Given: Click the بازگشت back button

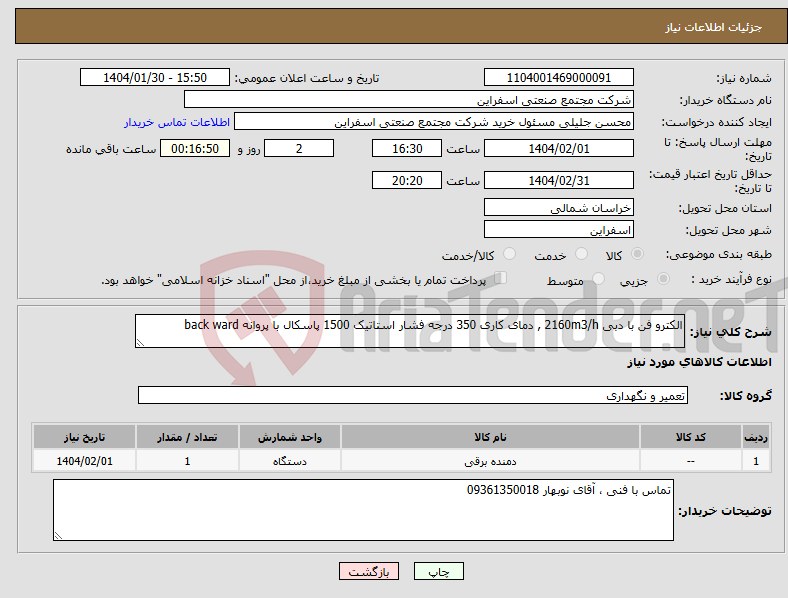Looking at the screenshot, I should point(369,571).
